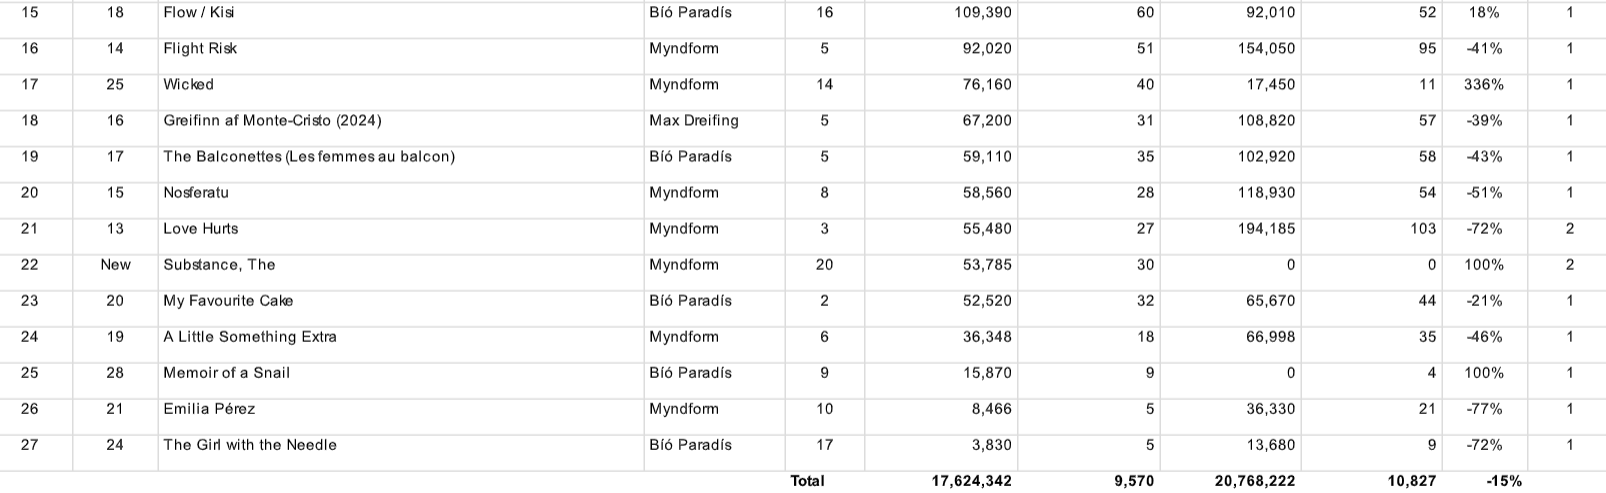Viewport: 1606px width, 493px height.
Task: Click the 17,624,342 total cell
Action: pyautogui.click(x=971, y=481)
